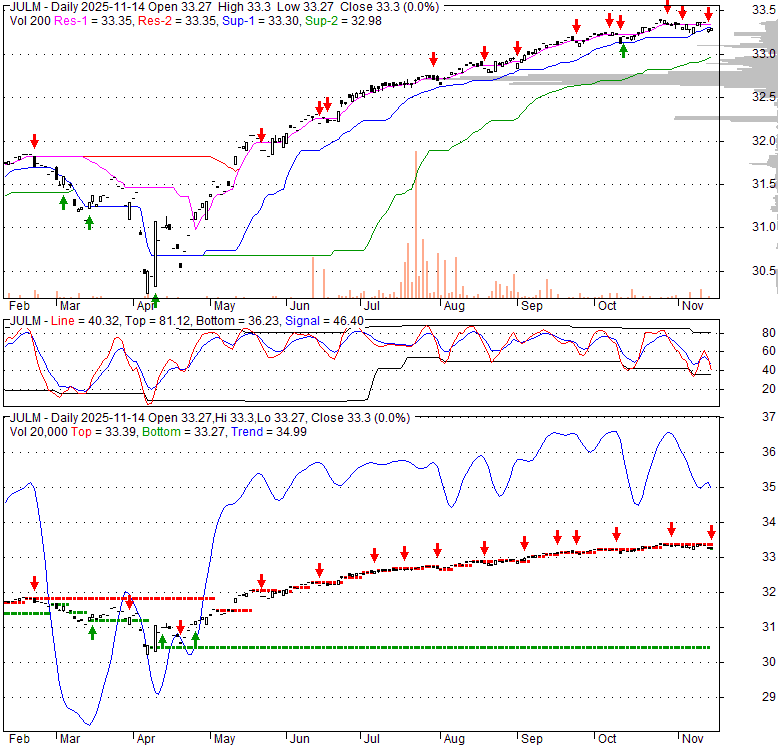Click the 35 axis label, bottom chart
This screenshot has width=780, height=745.
(x=769, y=486)
